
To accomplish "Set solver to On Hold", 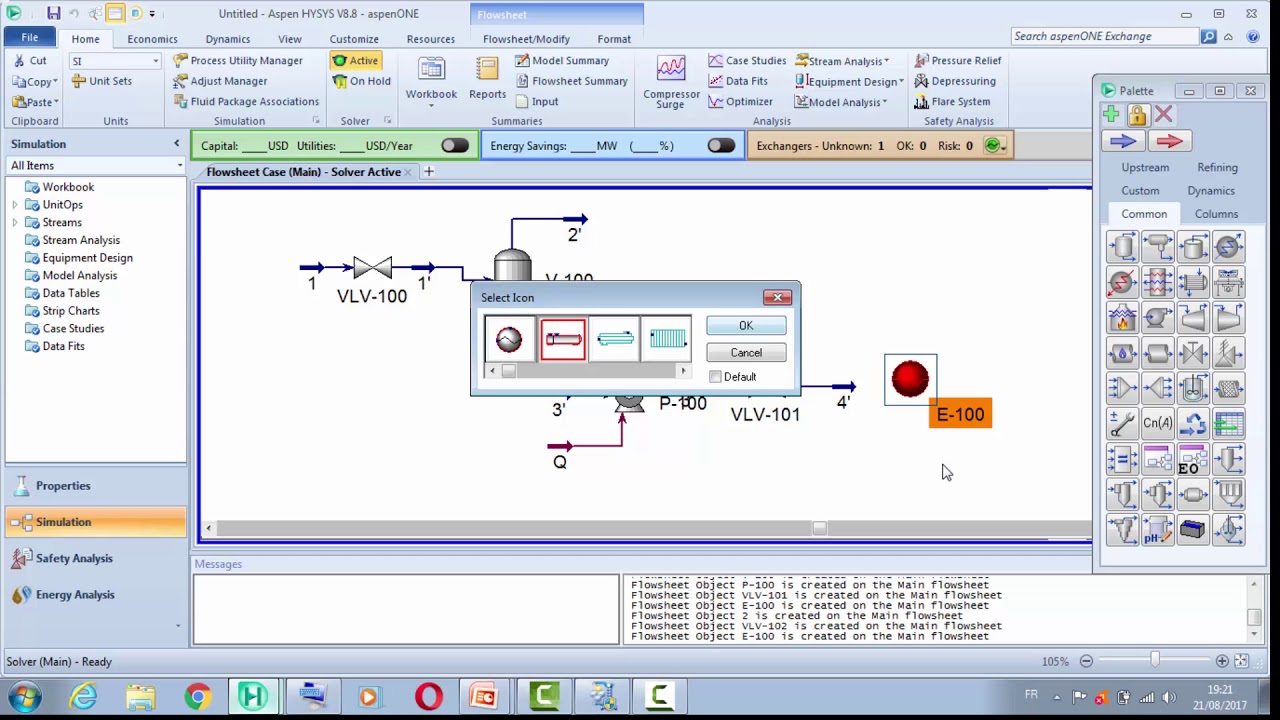I will (x=362, y=81).
